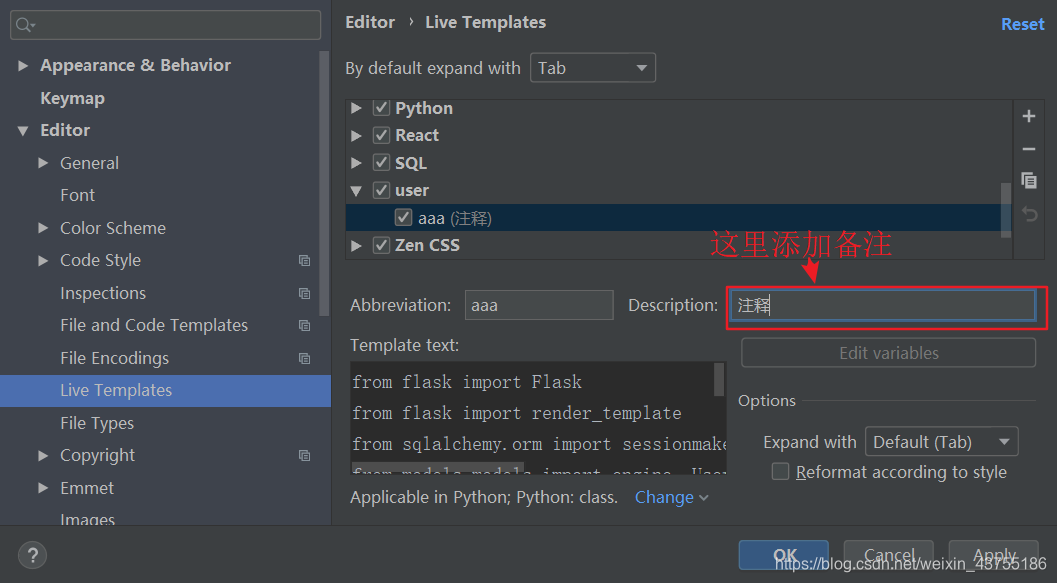
Task: Click project-level icon beside Inspections
Action: [x=305, y=293]
